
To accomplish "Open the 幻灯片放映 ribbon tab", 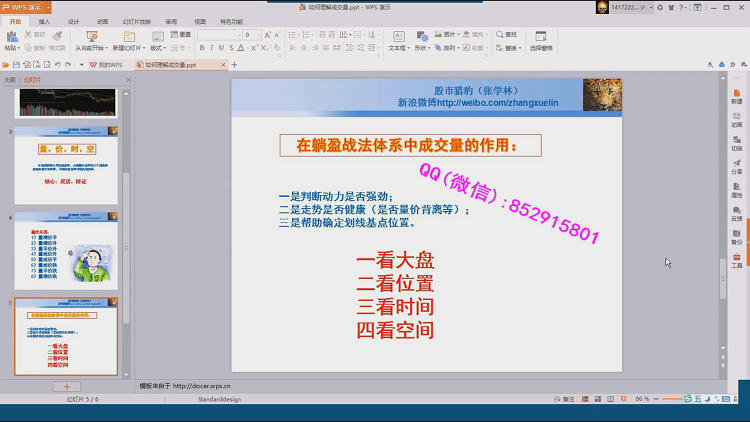I will click(x=138, y=21).
